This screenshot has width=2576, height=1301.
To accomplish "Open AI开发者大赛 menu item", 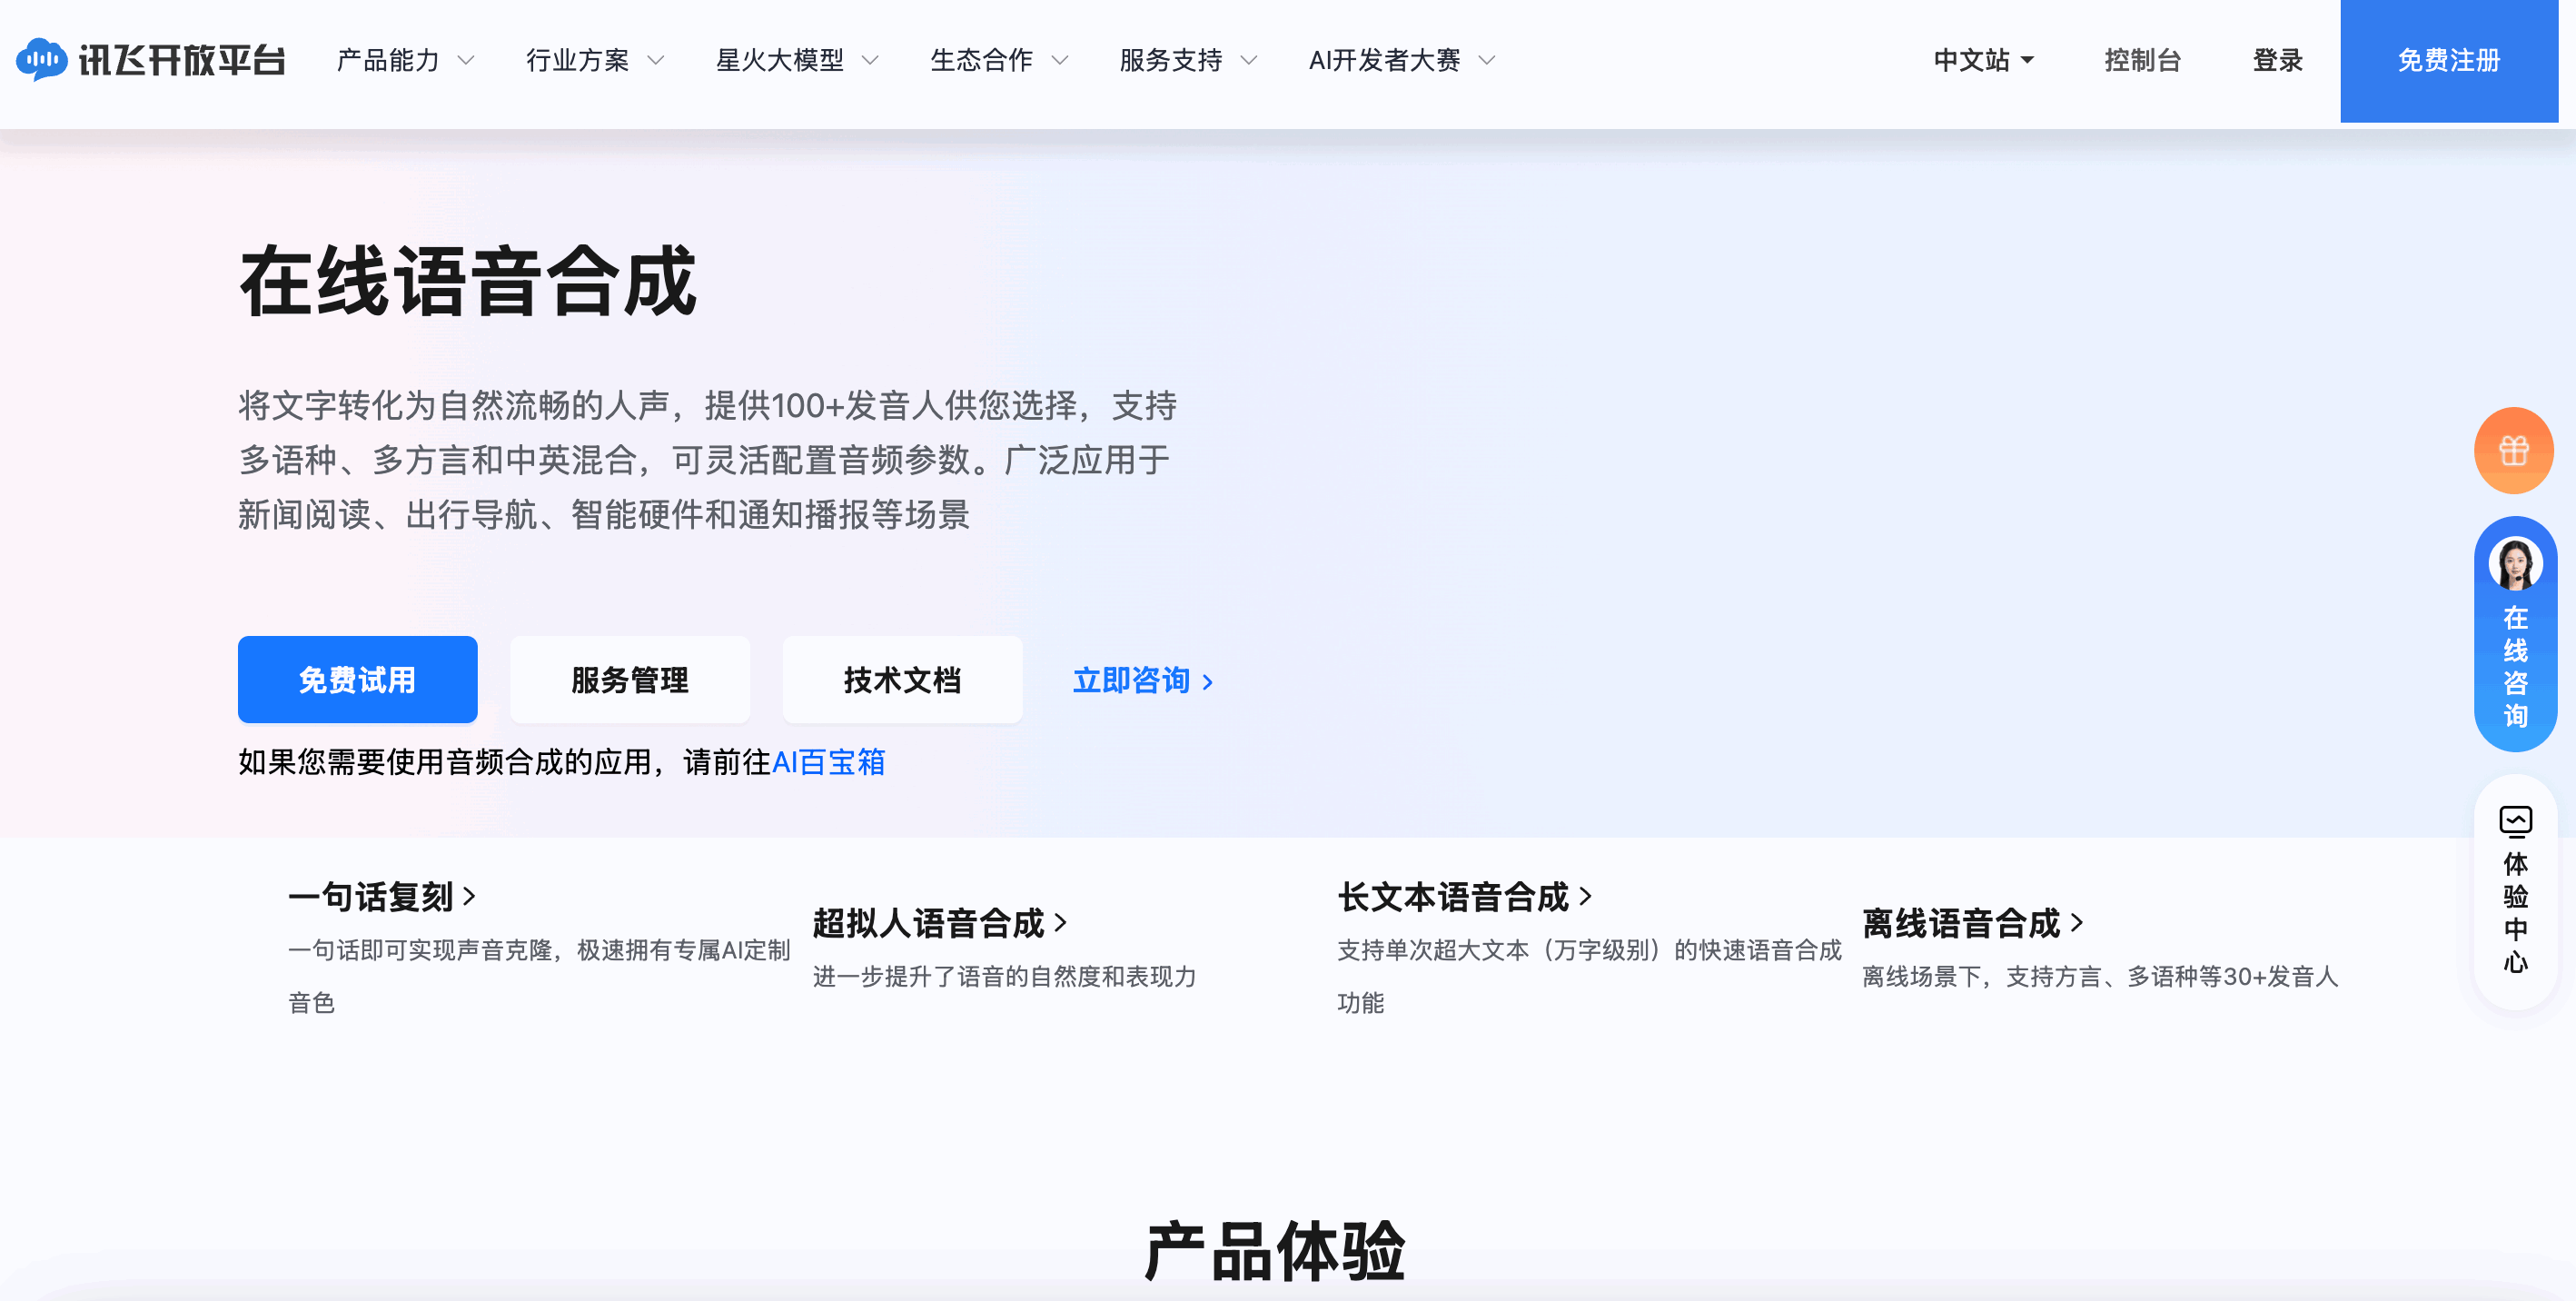I will (1385, 60).
